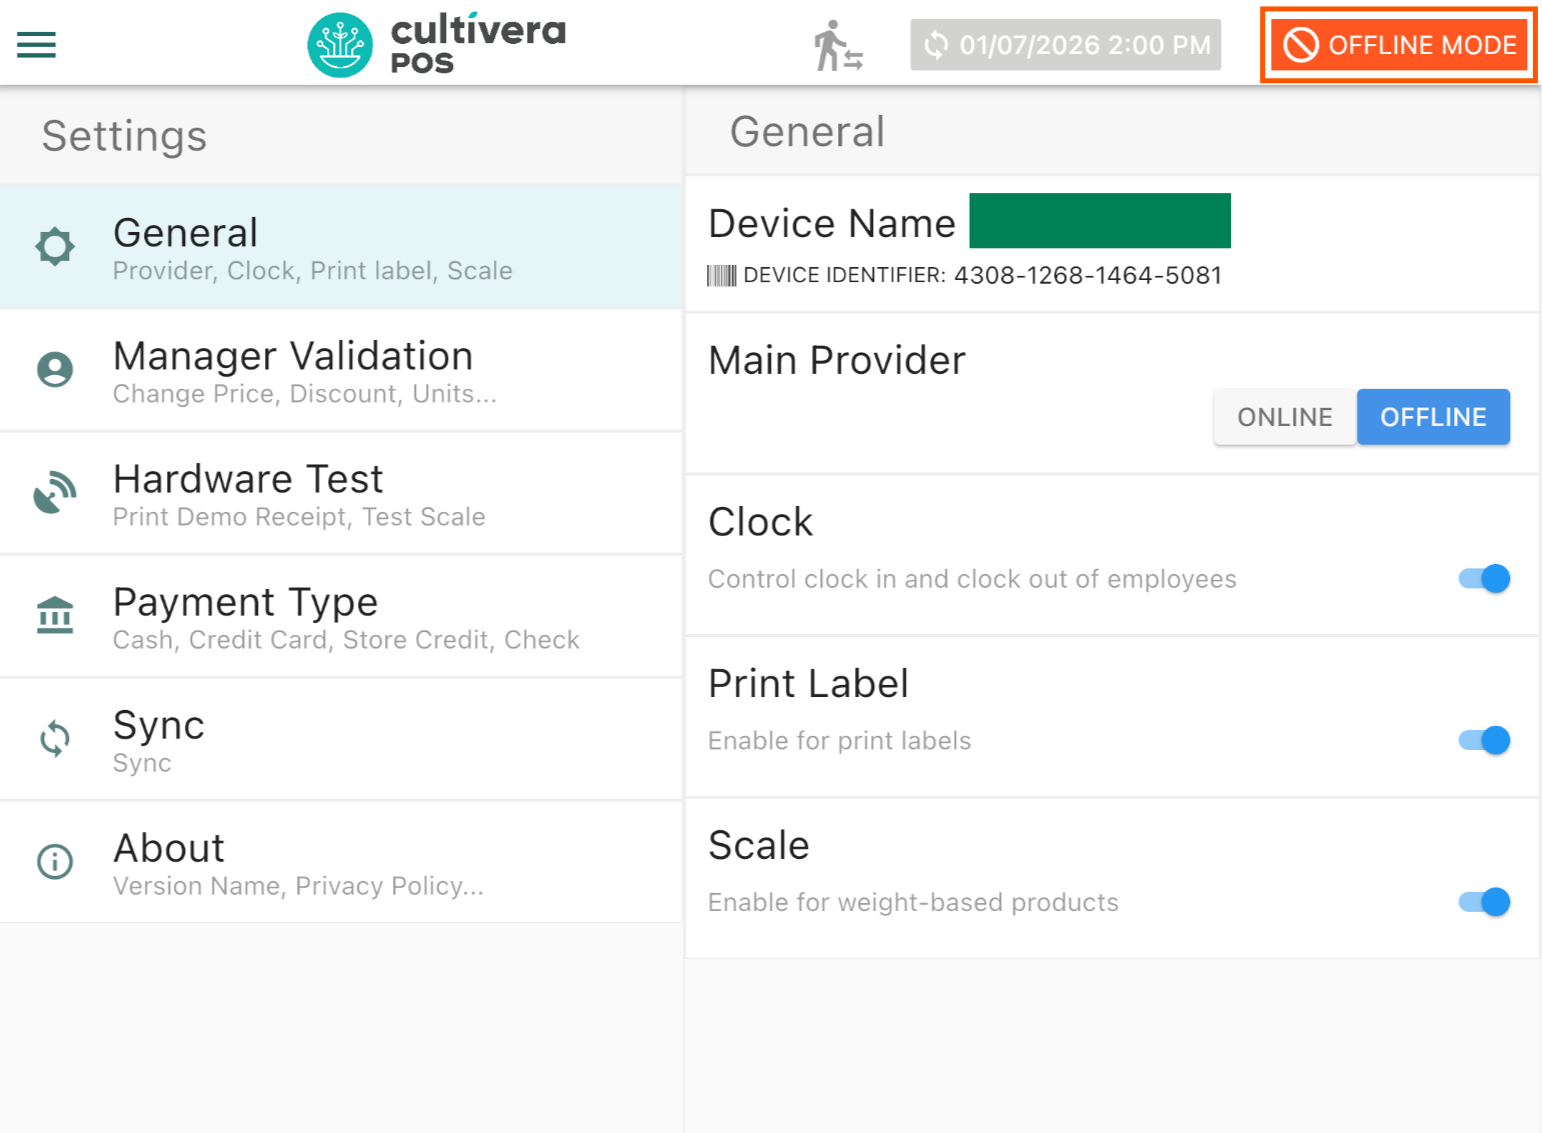Click the device identifier barcode icon
Screen dimensions: 1542x1133
[721, 276]
